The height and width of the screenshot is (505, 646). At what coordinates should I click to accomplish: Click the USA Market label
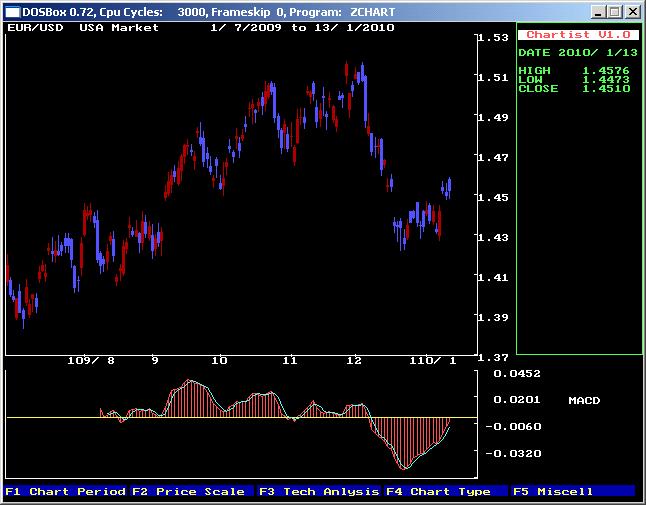coord(119,28)
